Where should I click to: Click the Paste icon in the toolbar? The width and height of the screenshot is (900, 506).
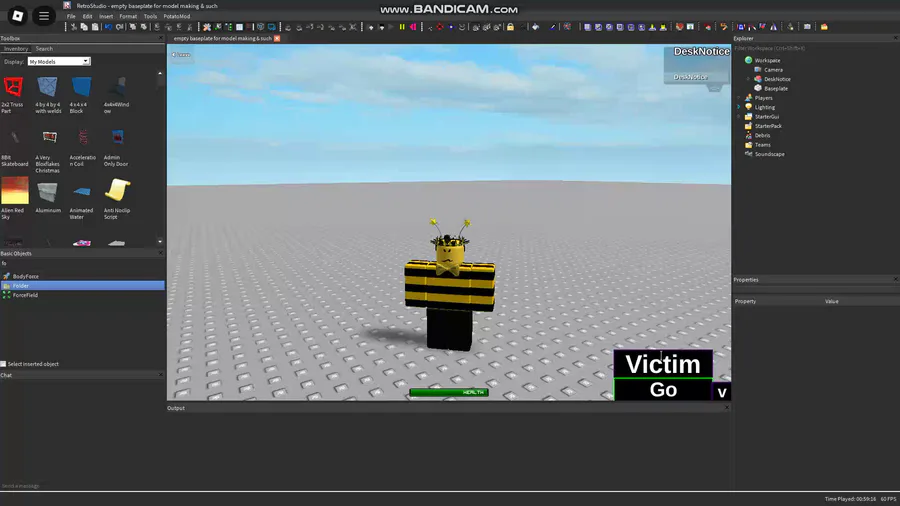95,27
